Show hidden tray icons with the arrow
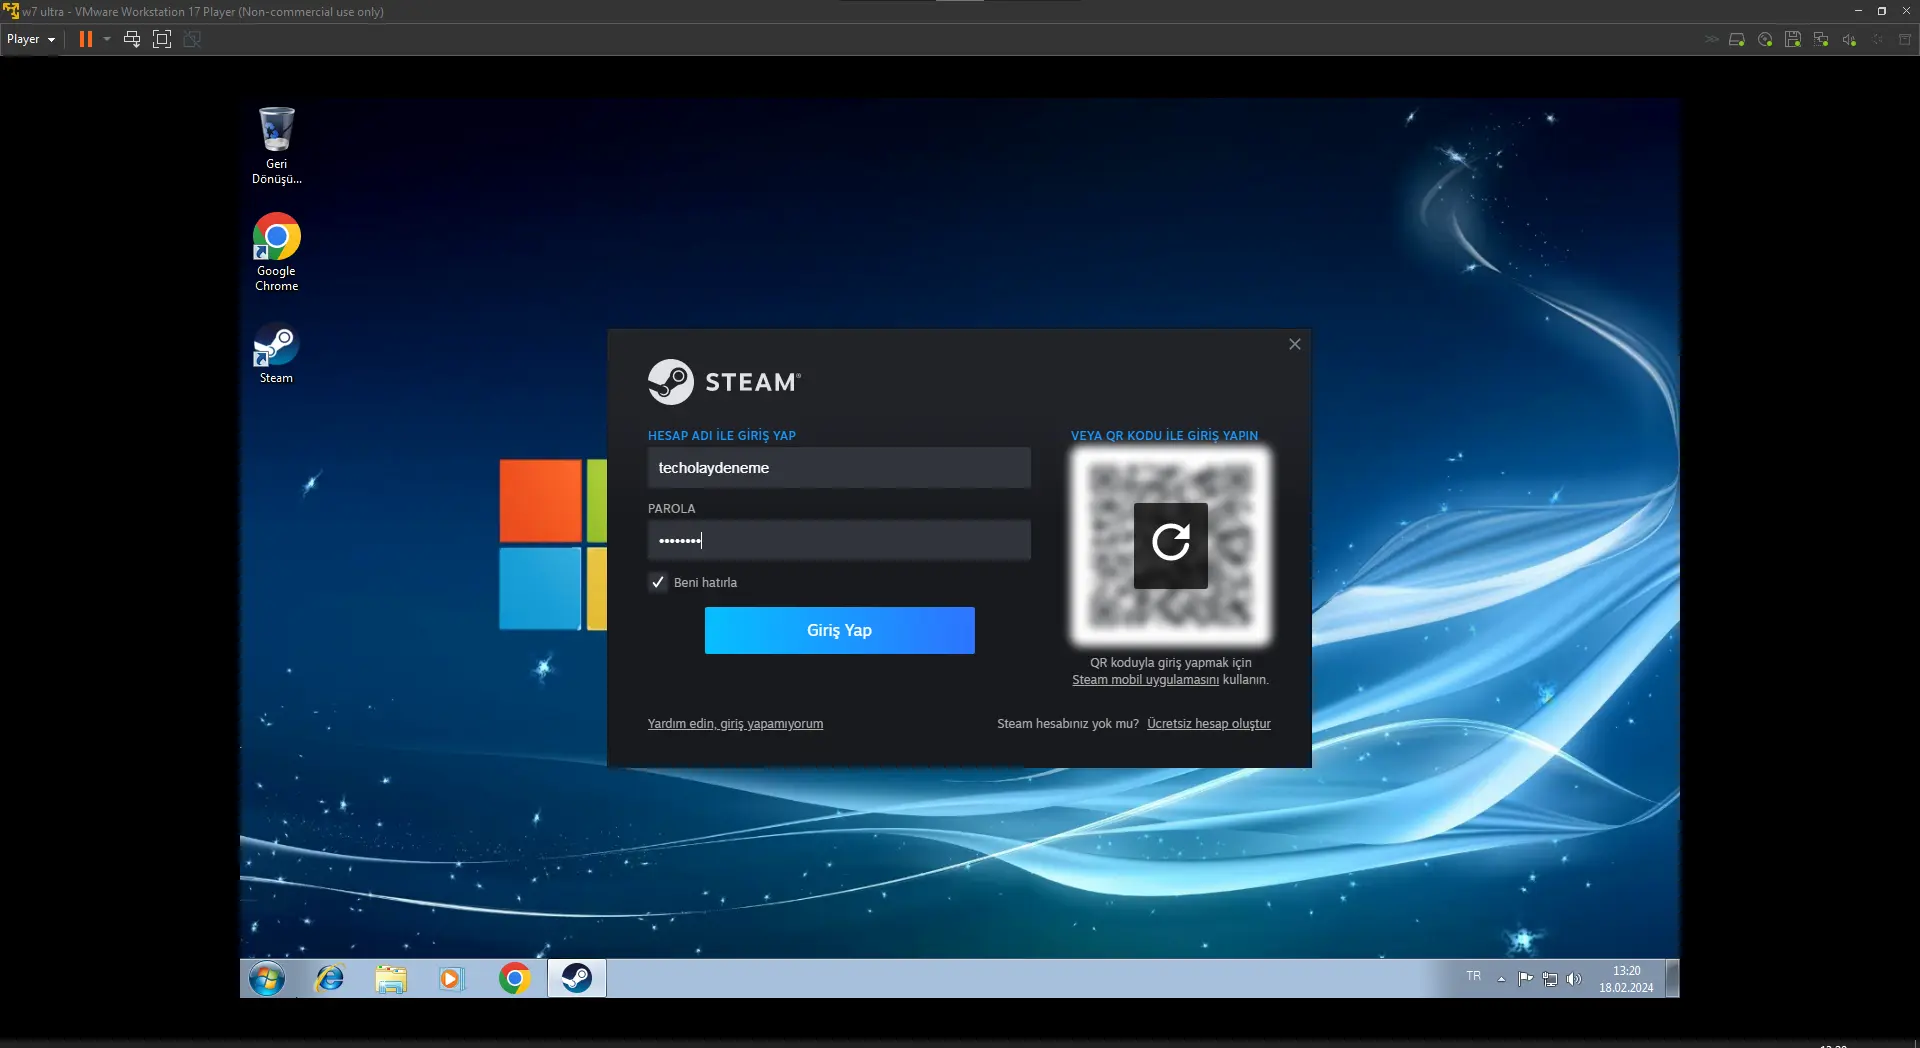The height and width of the screenshot is (1048, 1920). [x=1501, y=980]
